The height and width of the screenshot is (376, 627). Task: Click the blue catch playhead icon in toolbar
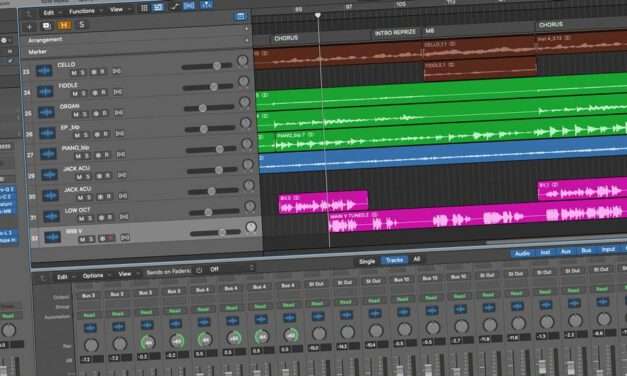pyautogui.click(x=189, y=5)
